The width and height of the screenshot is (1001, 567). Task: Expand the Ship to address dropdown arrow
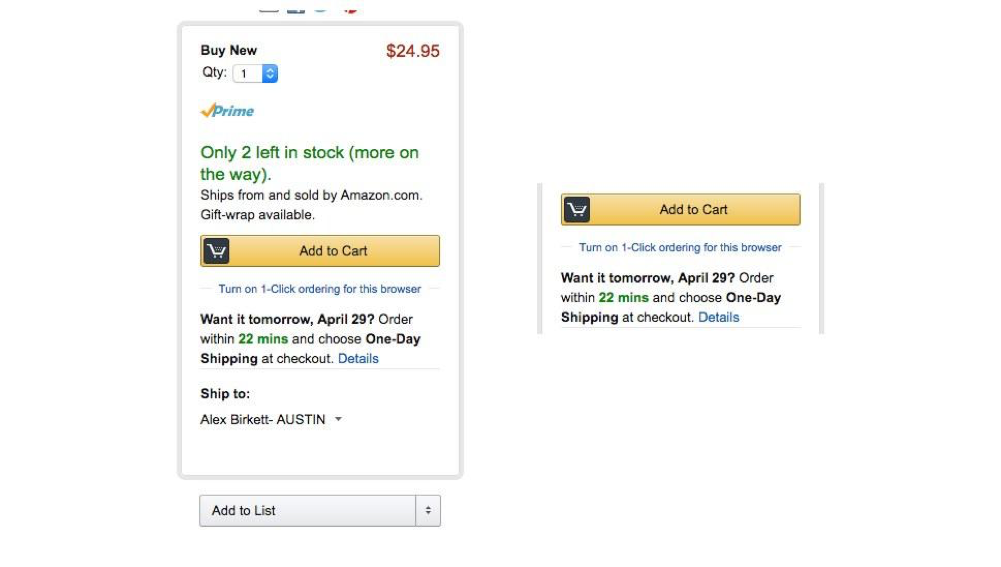(x=338, y=420)
